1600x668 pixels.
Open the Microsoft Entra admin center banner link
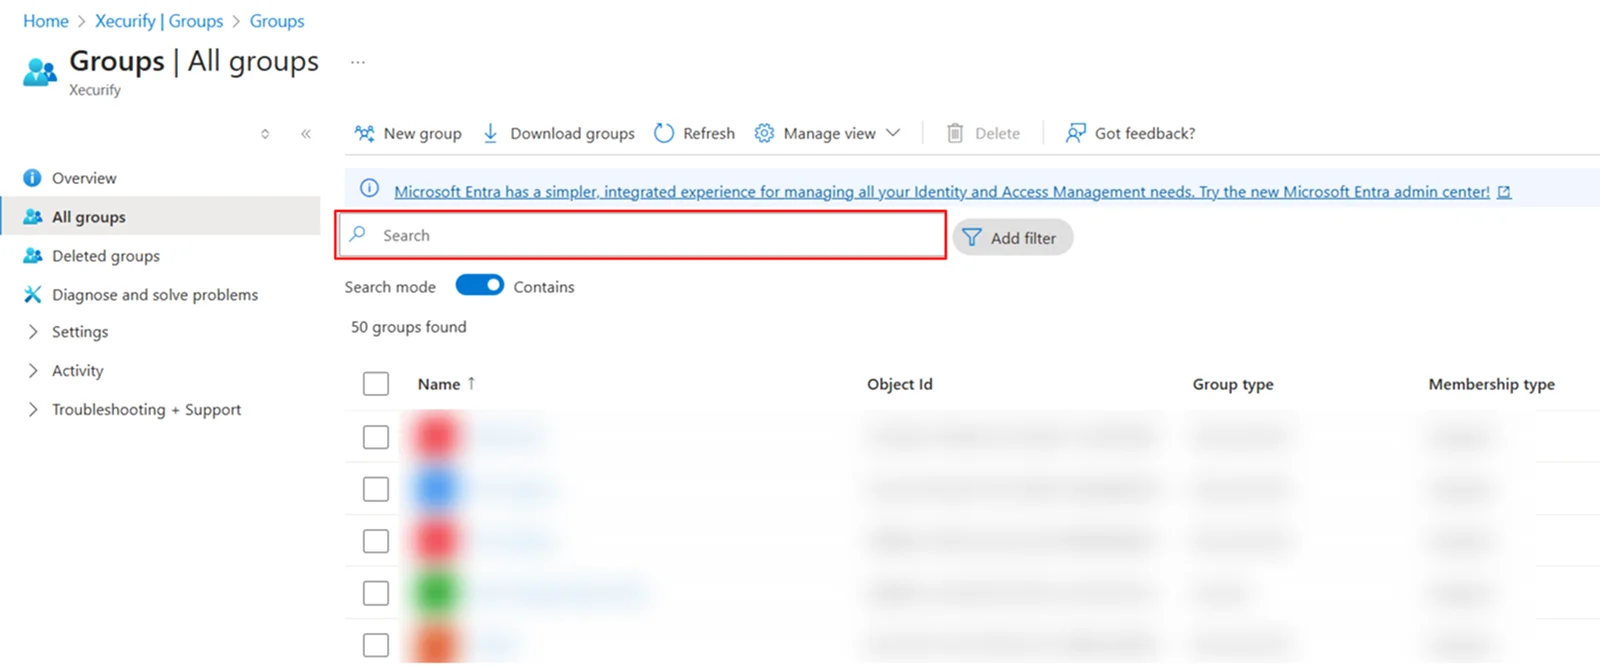(942, 192)
